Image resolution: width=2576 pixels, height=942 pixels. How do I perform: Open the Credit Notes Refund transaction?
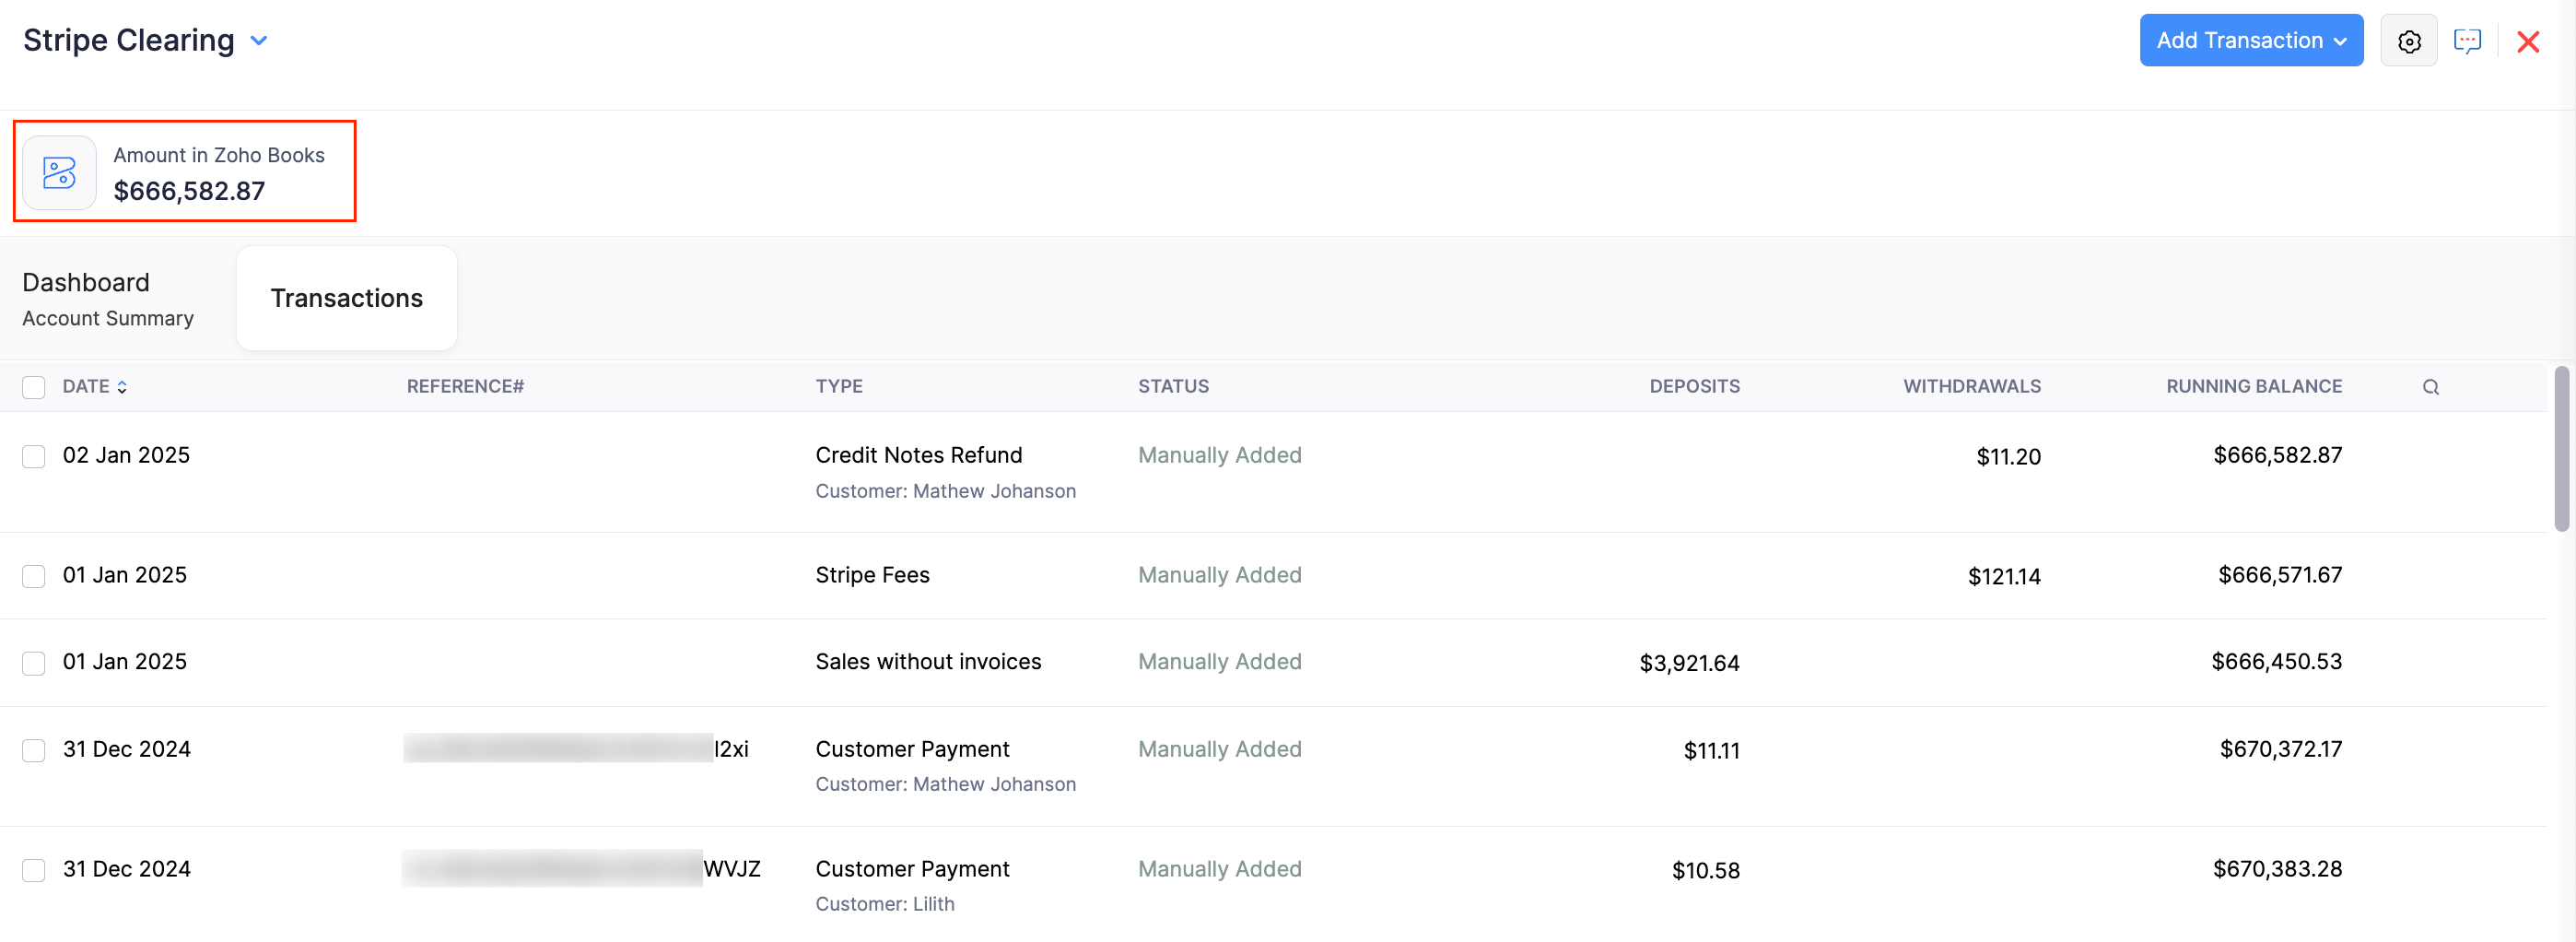(x=918, y=455)
